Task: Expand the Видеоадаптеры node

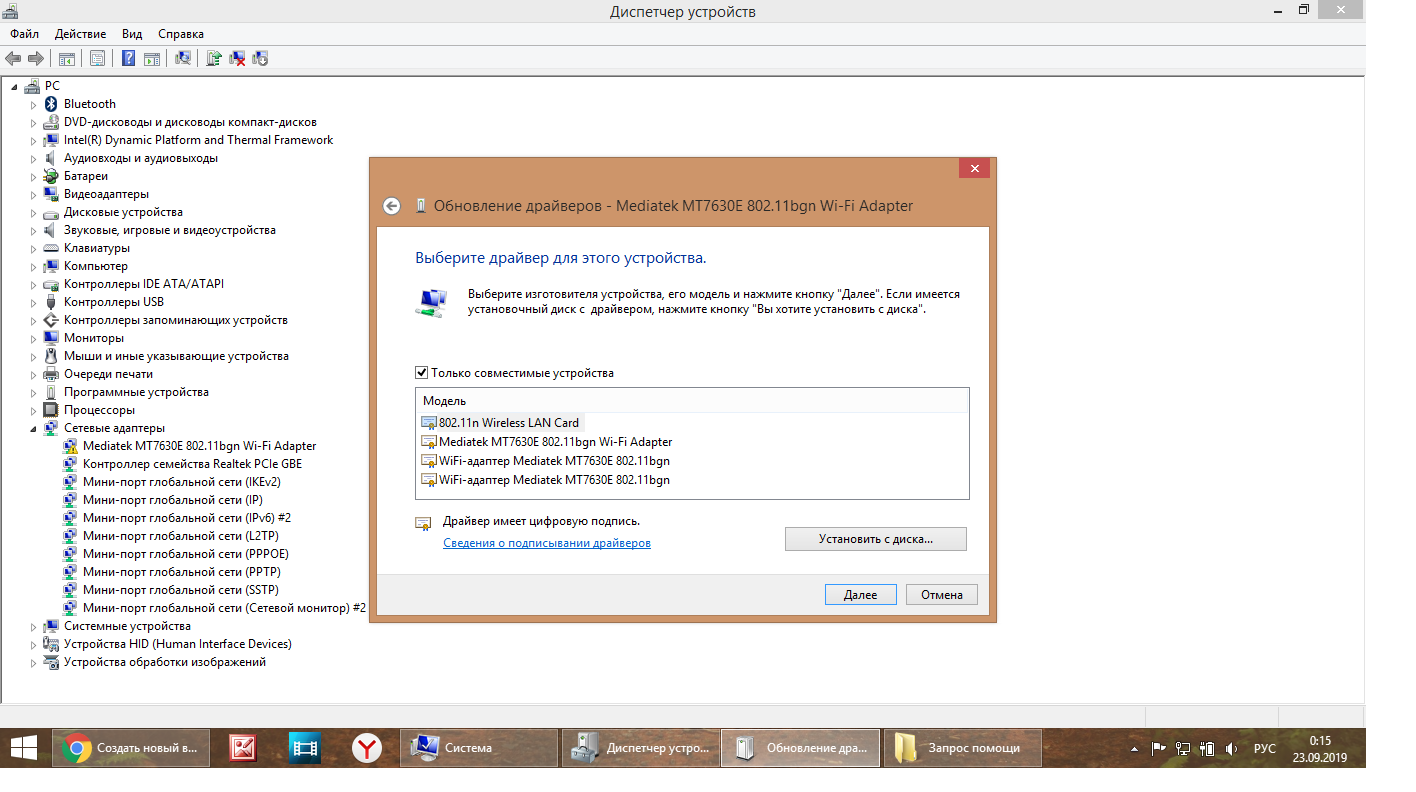Action: click(x=33, y=194)
